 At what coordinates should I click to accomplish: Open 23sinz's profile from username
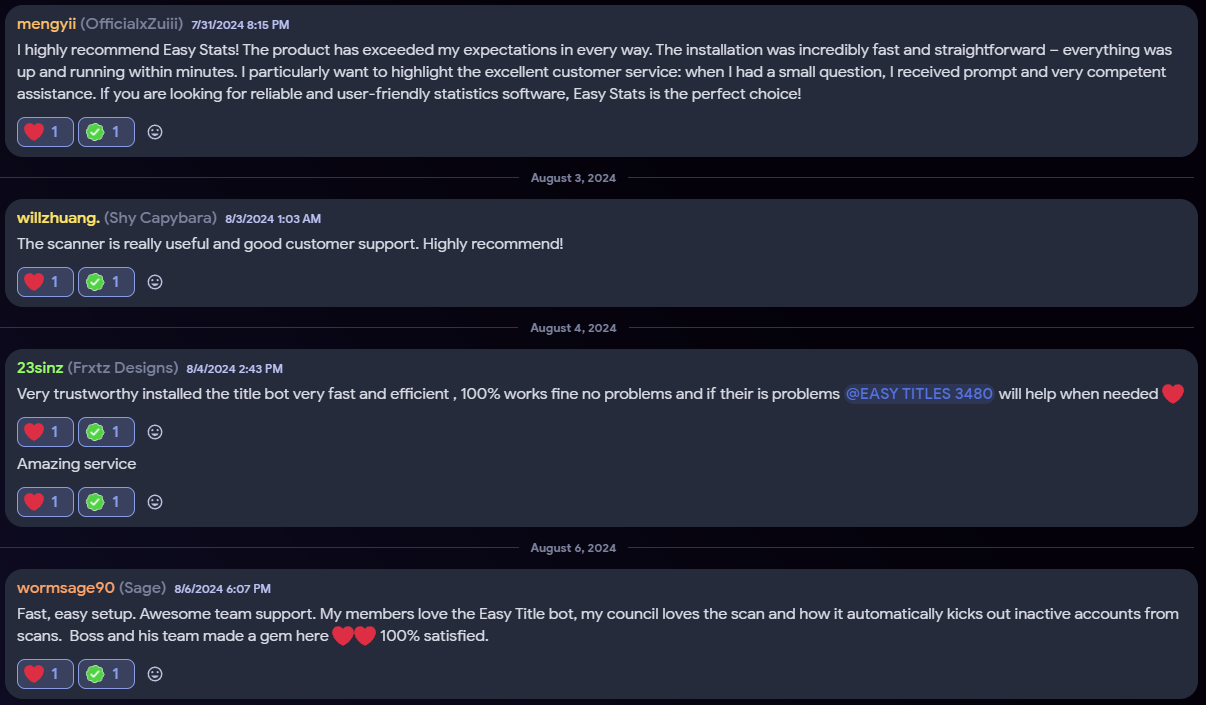click(x=40, y=368)
